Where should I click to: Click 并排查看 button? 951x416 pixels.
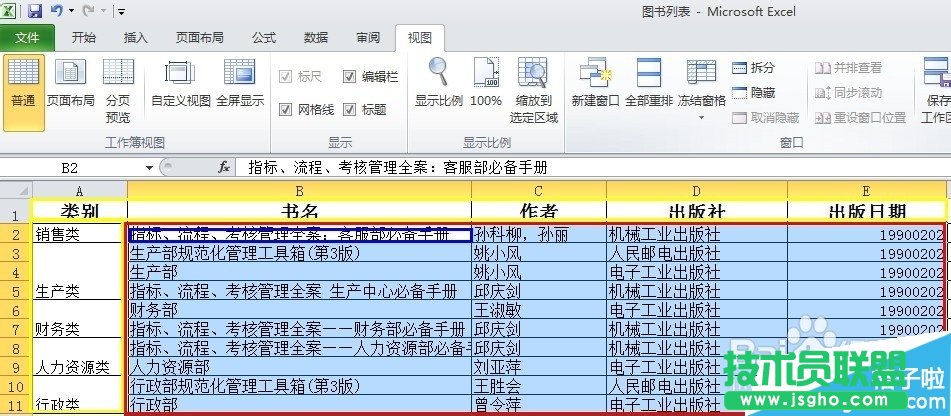848,68
